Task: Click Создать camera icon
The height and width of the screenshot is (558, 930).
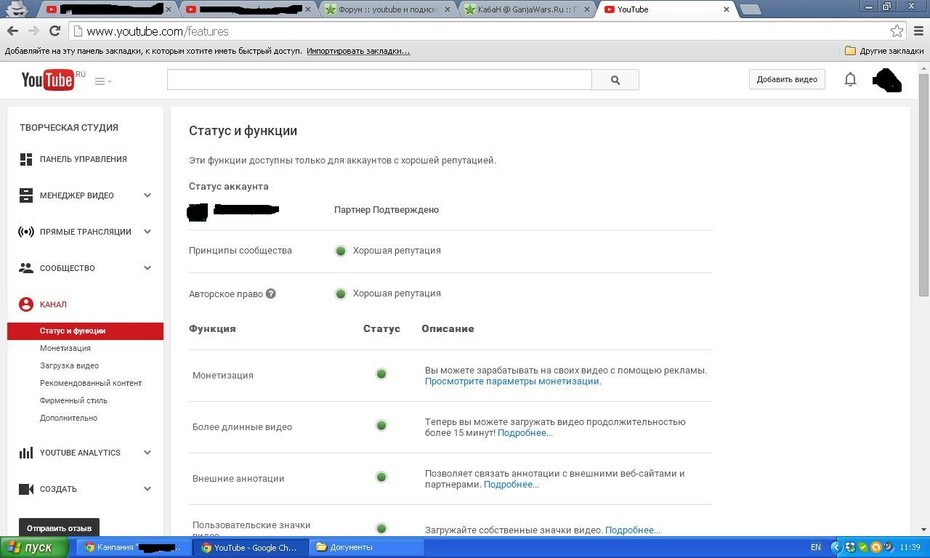Action: [x=26, y=489]
